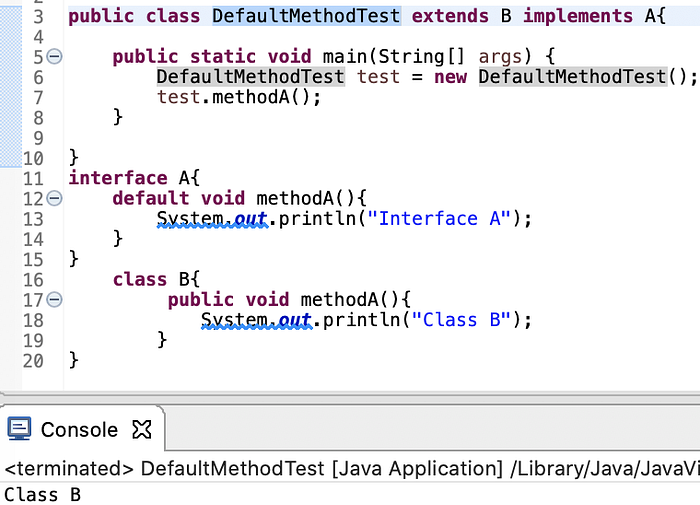700x505 pixels.
Task: Click the closing brace on line 20
Action: (x=74, y=360)
